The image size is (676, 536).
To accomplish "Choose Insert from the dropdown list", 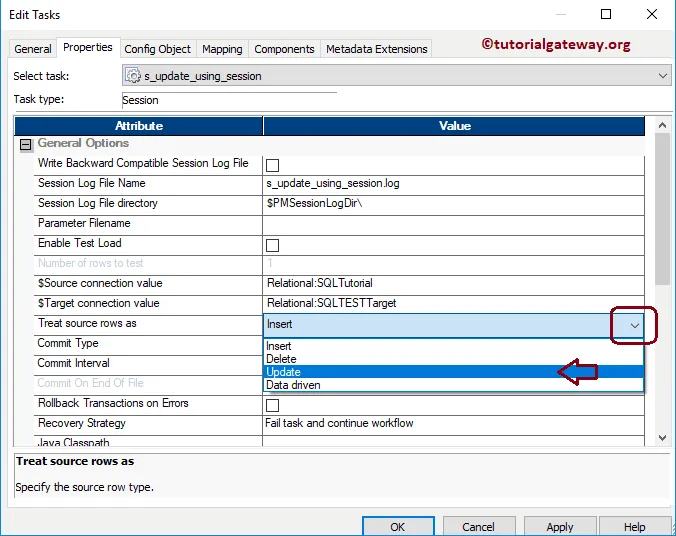I will point(453,346).
